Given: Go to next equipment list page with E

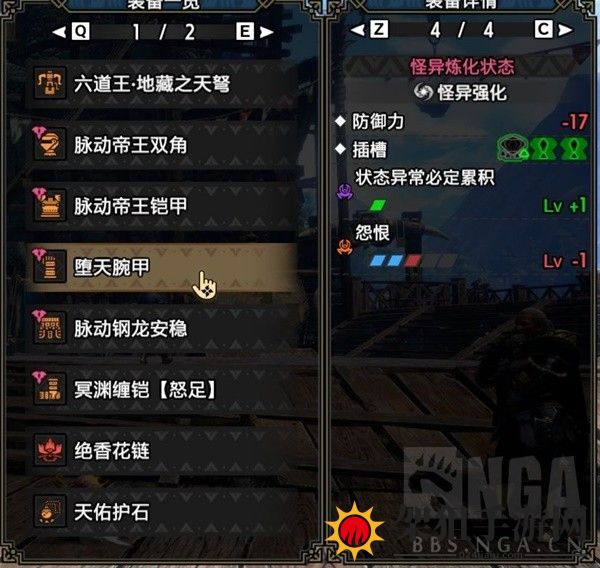Looking at the screenshot, I should click(x=255, y=31).
